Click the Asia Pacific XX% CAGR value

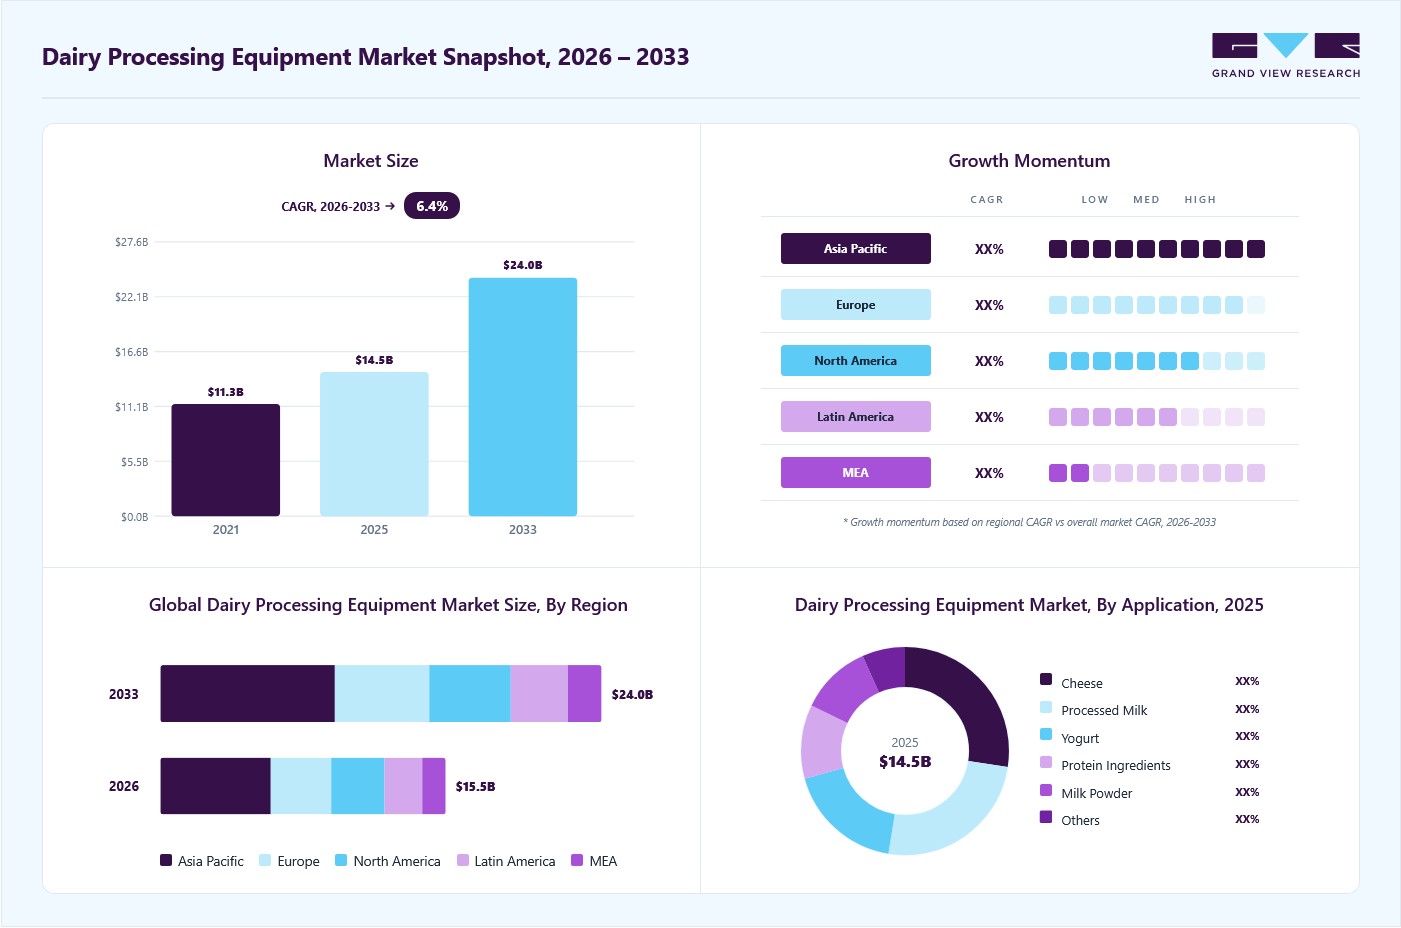989,249
